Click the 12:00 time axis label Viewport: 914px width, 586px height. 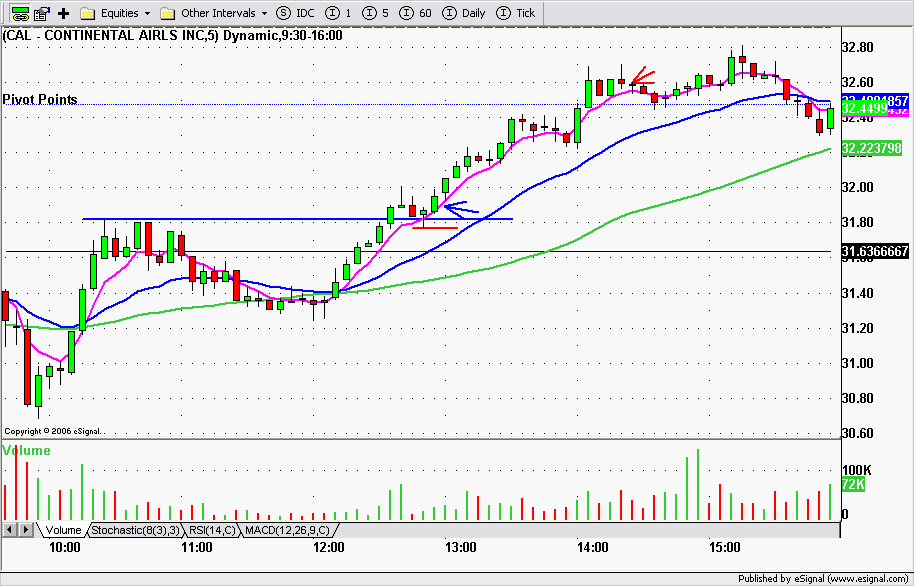328,548
